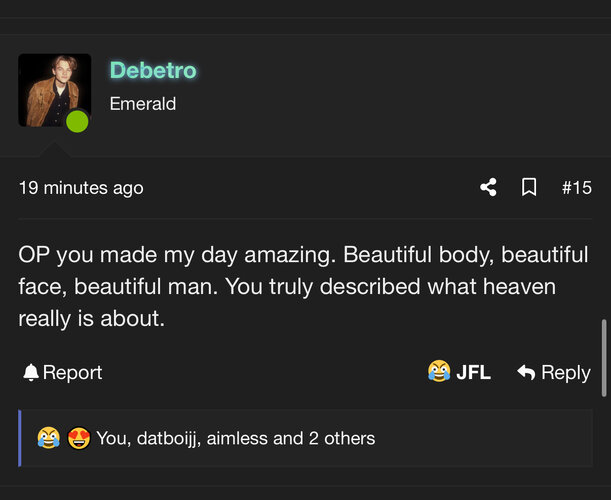Screen dimensions: 611x500
Task: Click the crying-laughing emoji in reactions bar
Action: [48, 438]
